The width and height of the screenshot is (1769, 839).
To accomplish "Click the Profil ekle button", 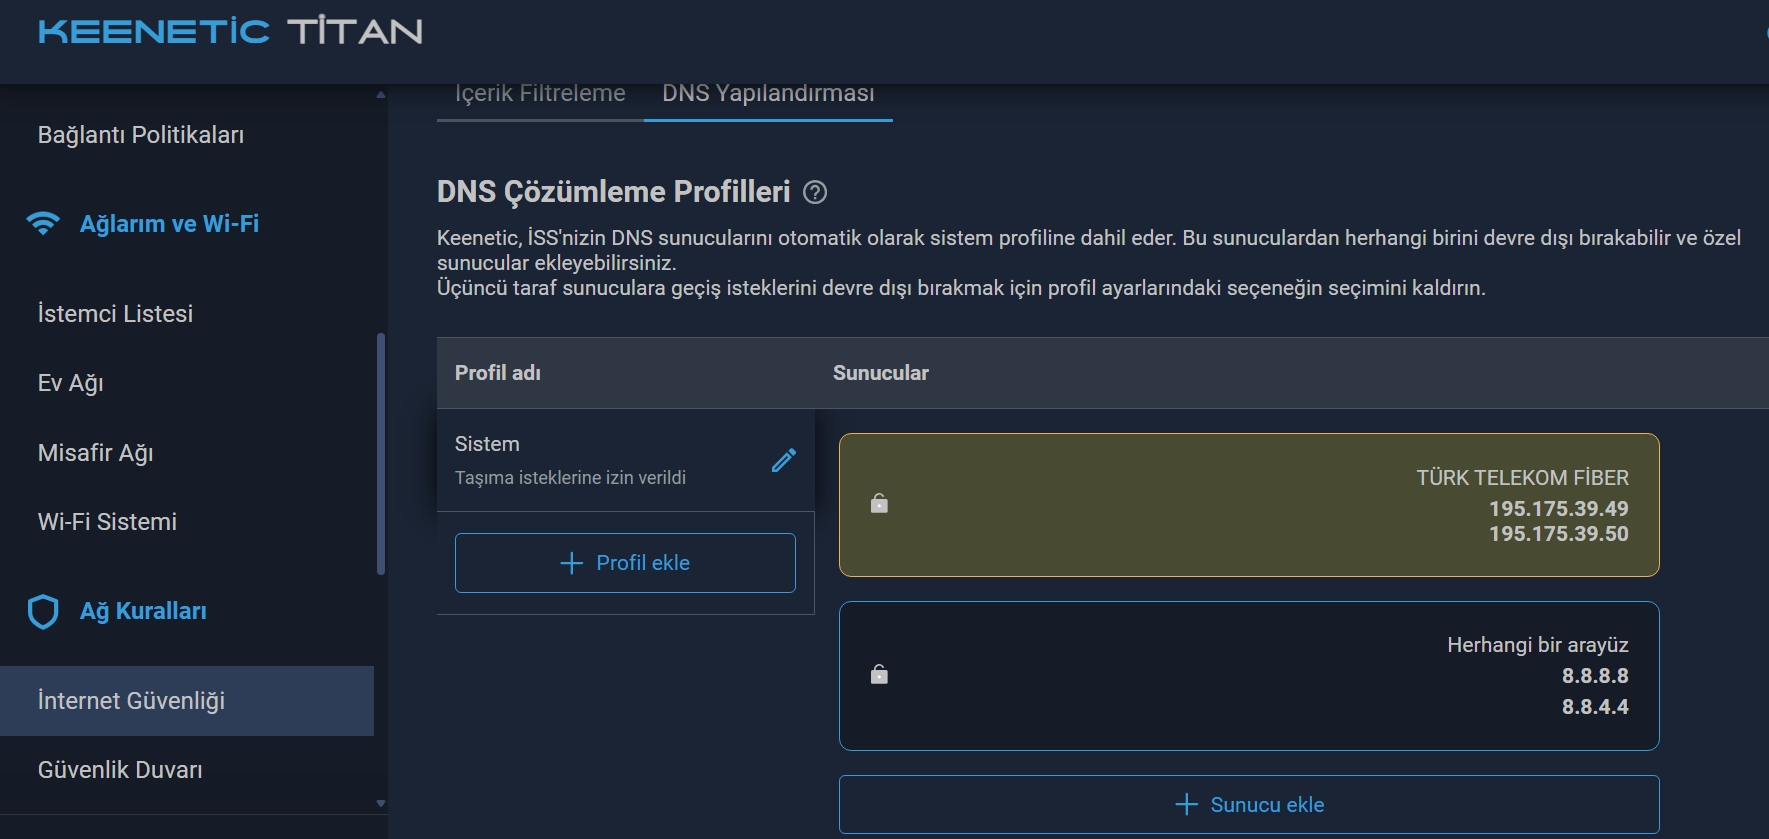I will click(x=625, y=563).
